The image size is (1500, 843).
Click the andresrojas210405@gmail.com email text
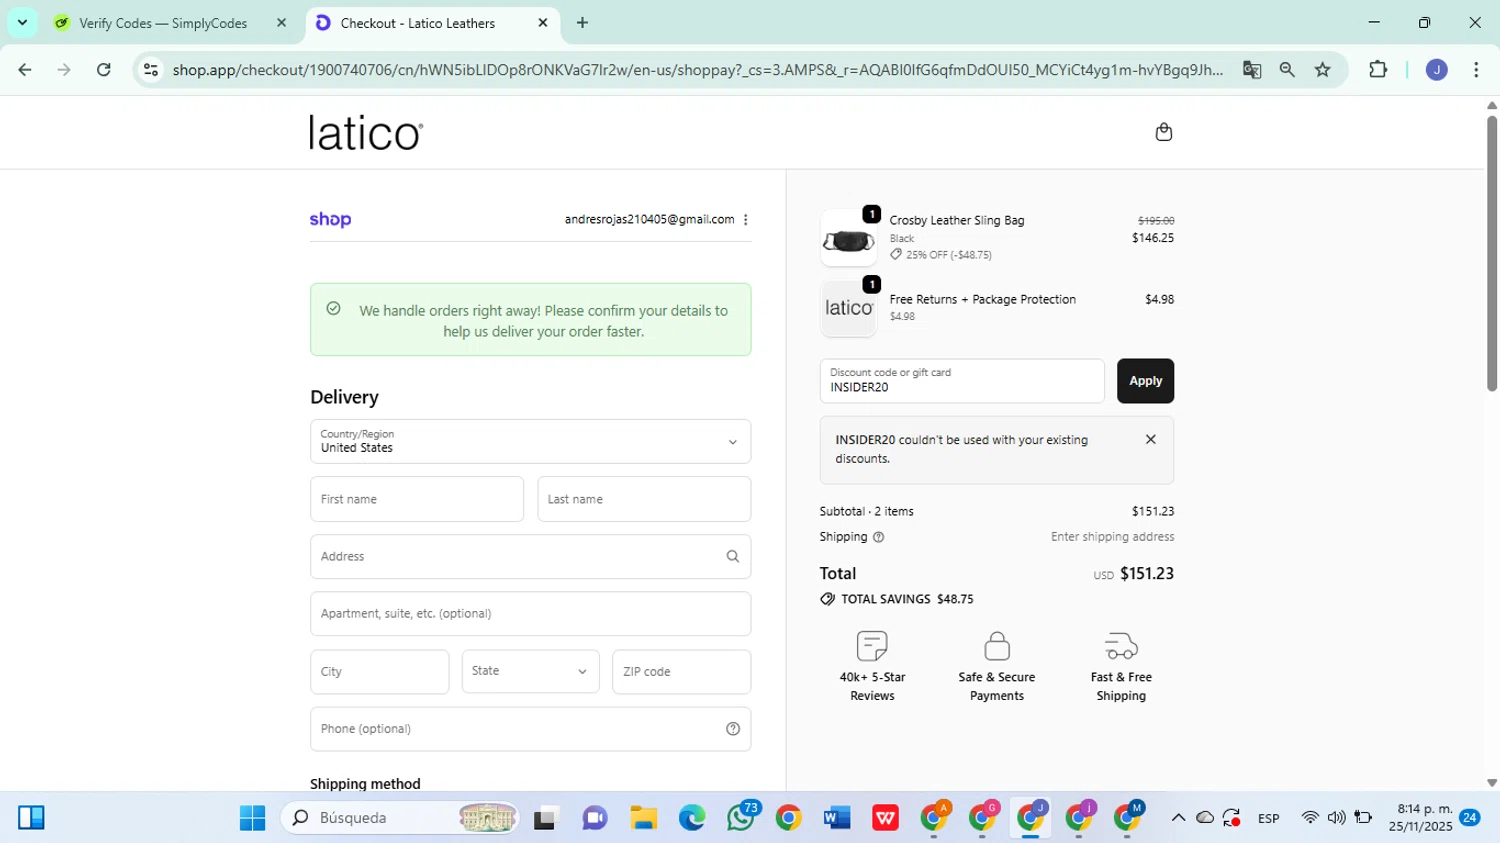coord(649,220)
